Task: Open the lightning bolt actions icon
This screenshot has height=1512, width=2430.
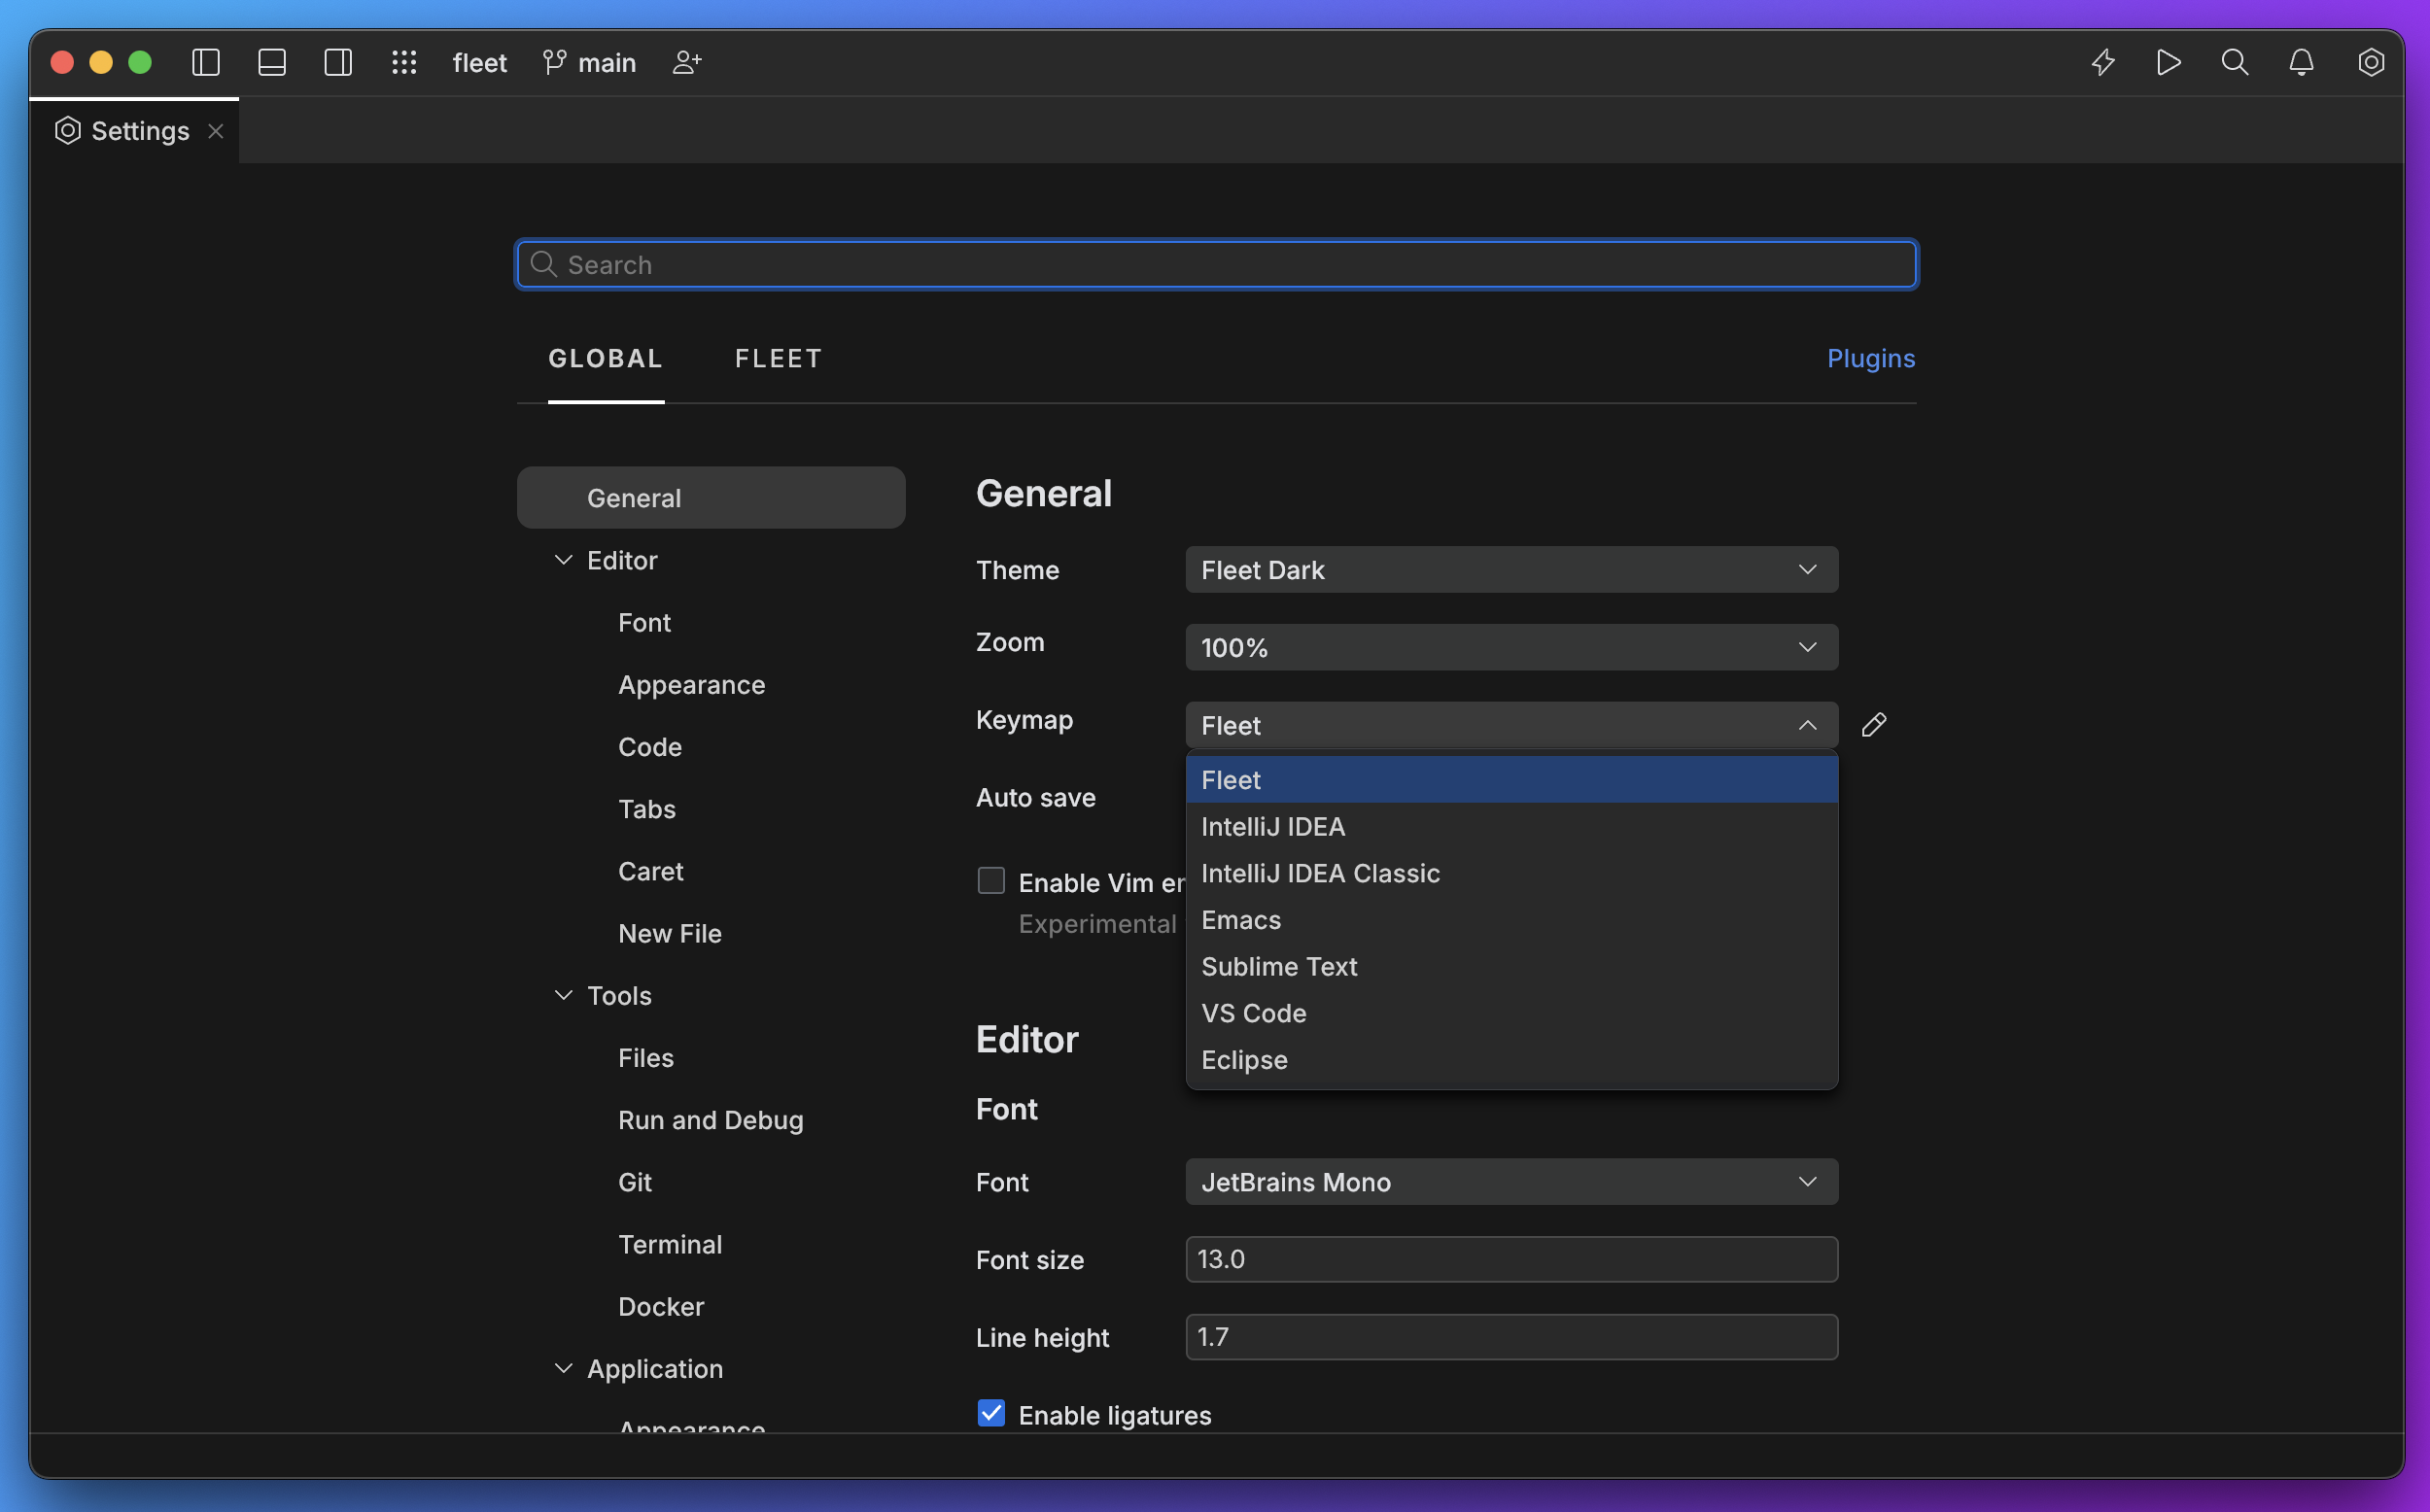Action: click(2103, 62)
